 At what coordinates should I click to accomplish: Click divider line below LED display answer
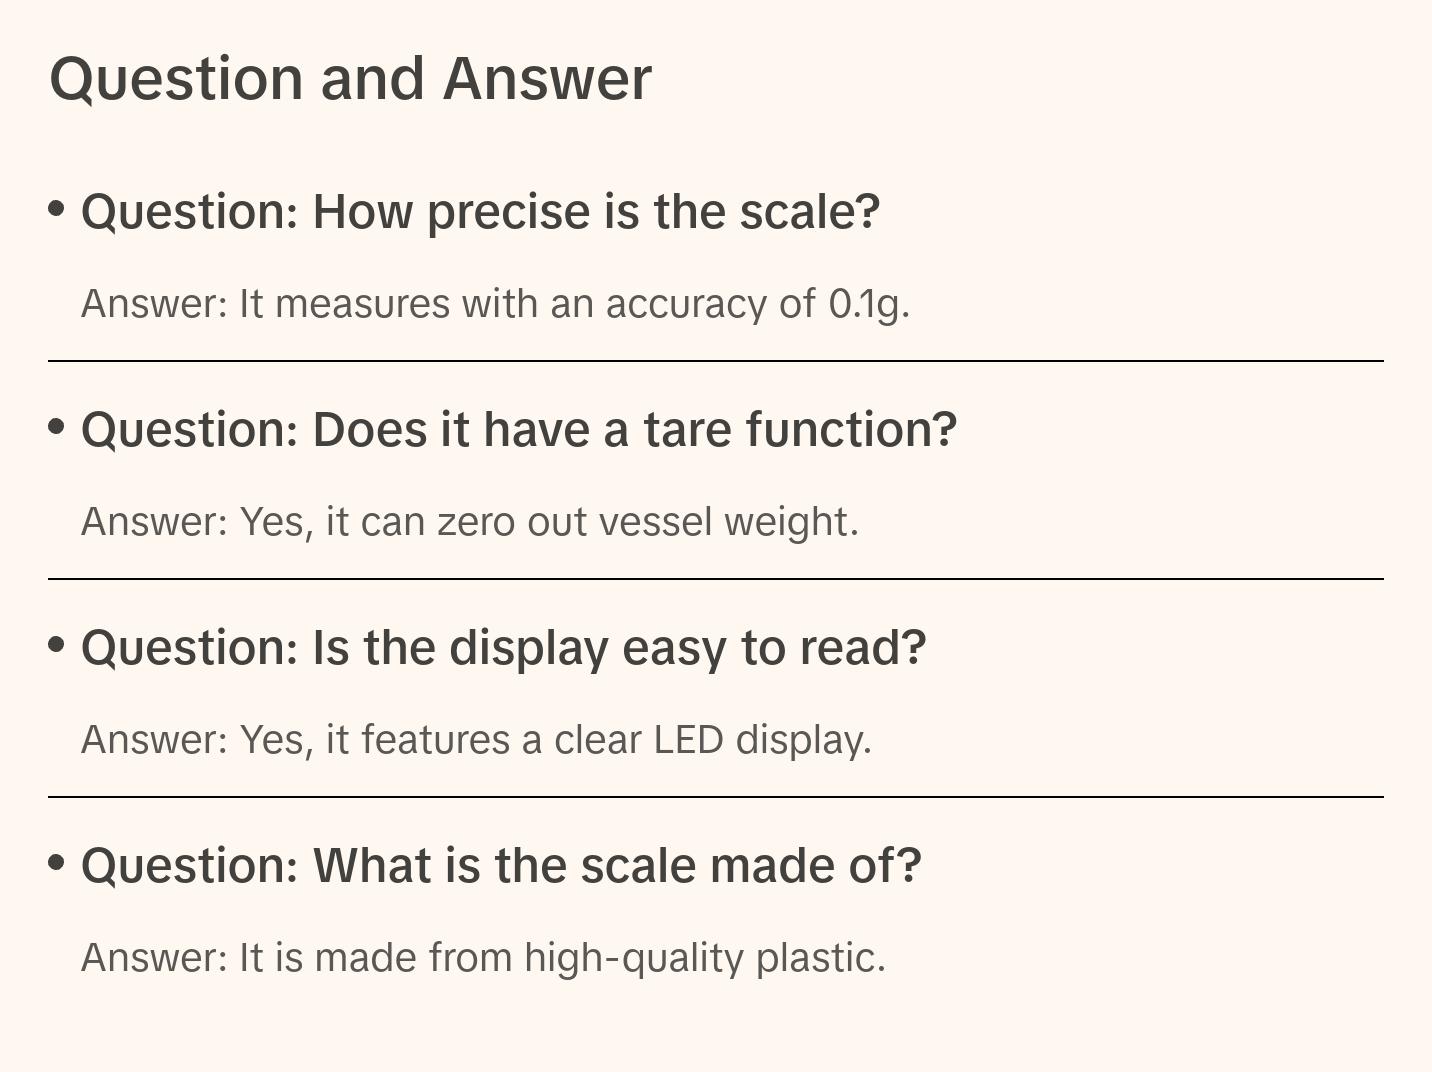(x=715, y=797)
